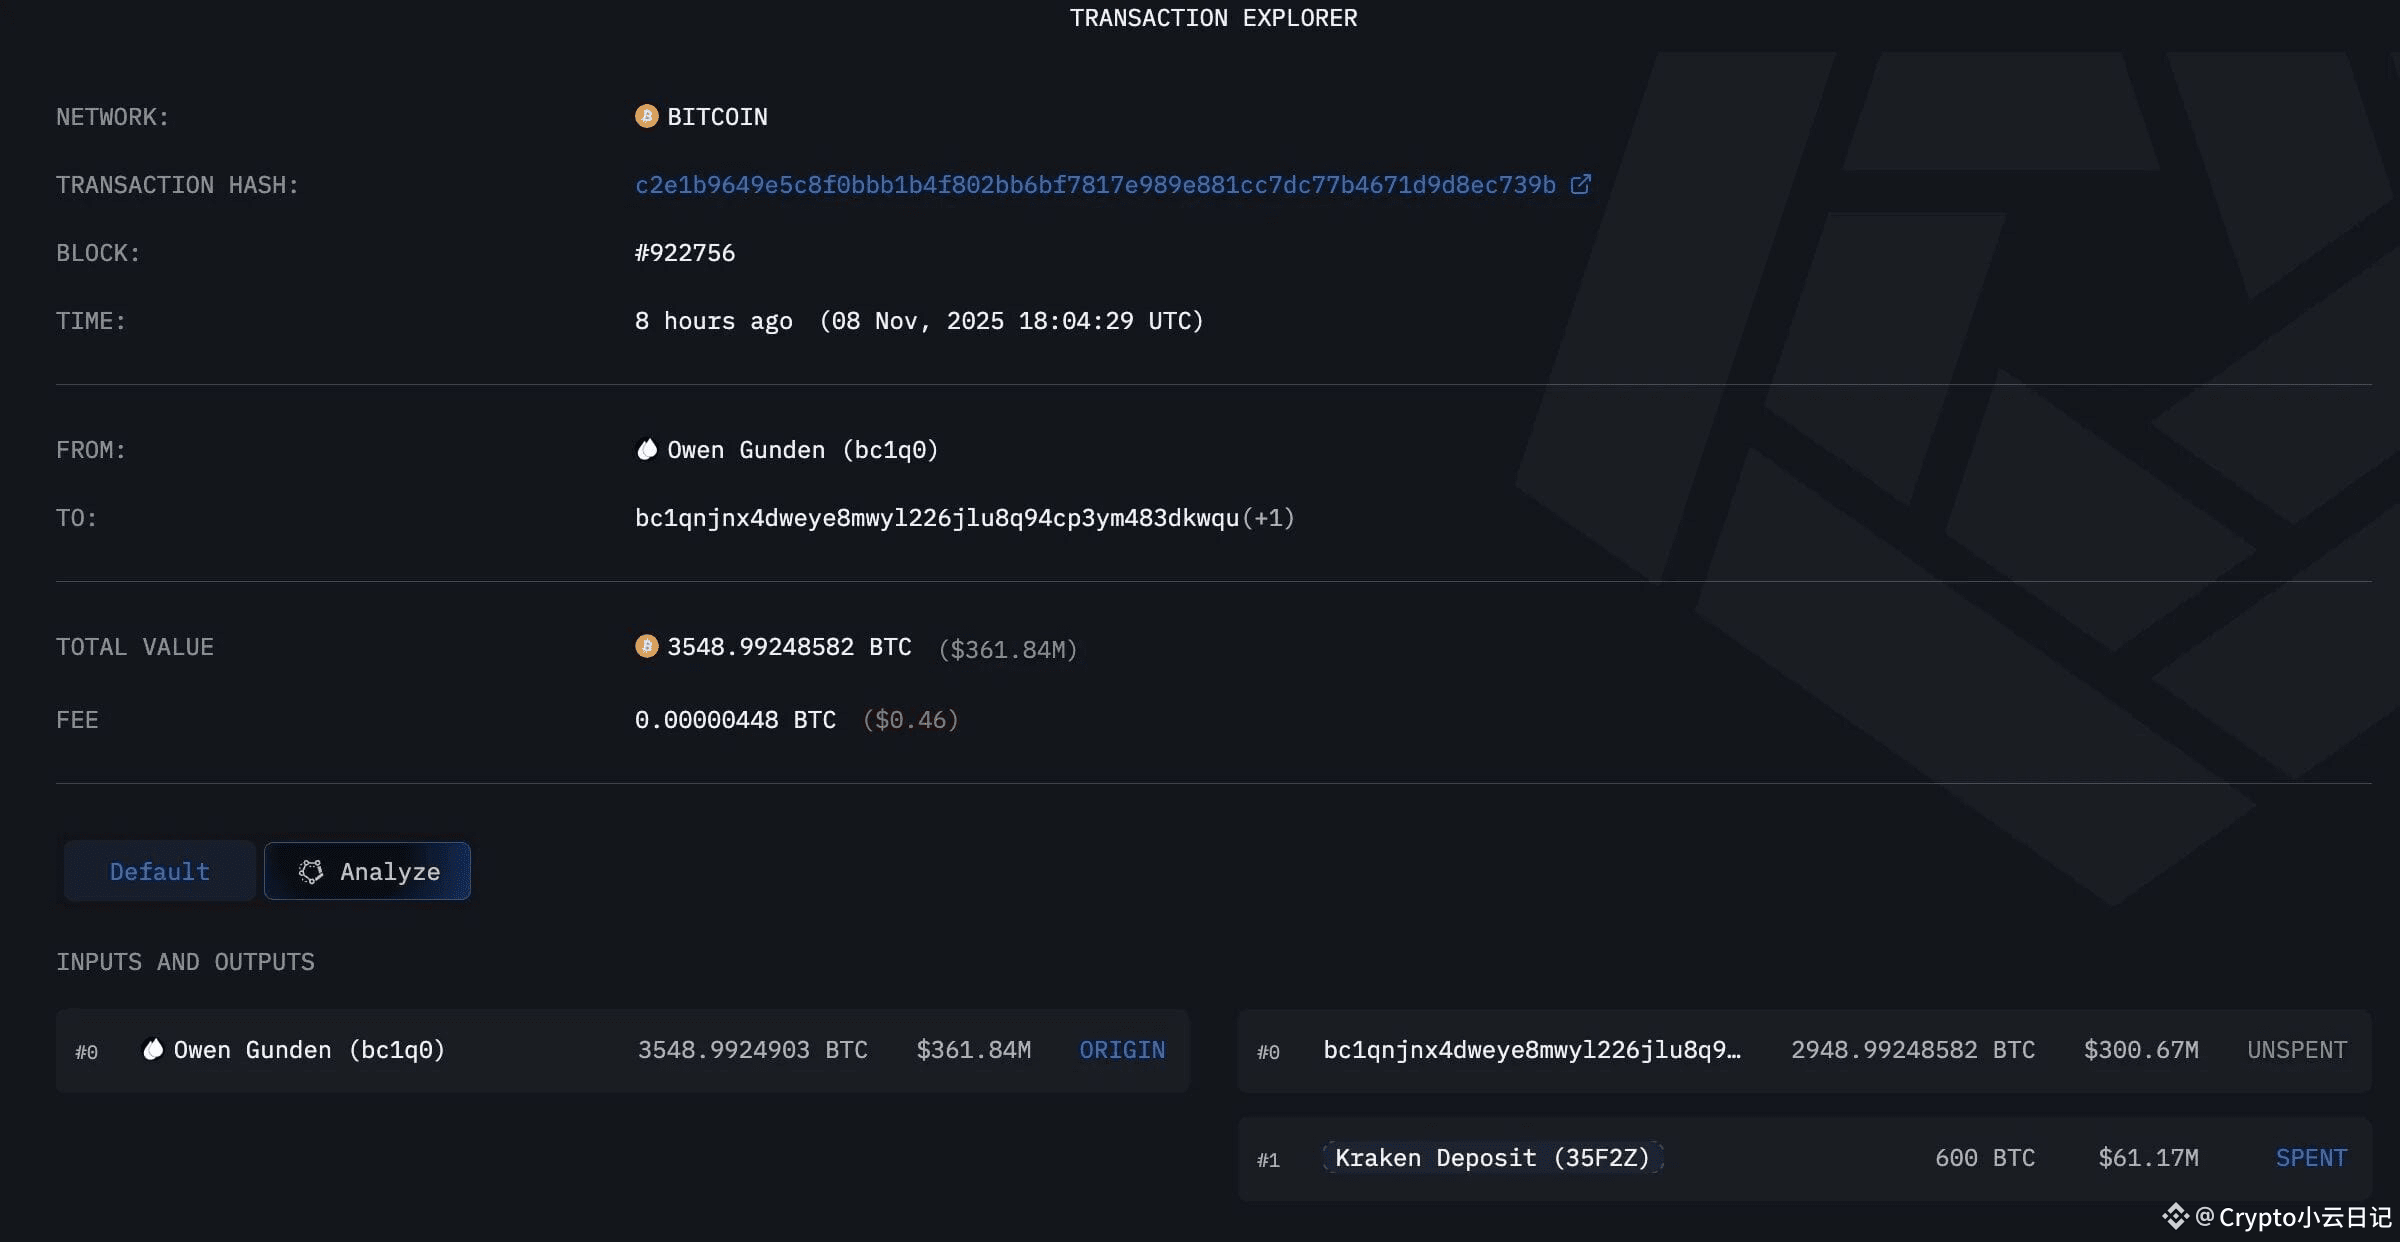Viewport: 2400px width, 1242px height.
Task: Open block #922756
Action: [x=685, y=253]
